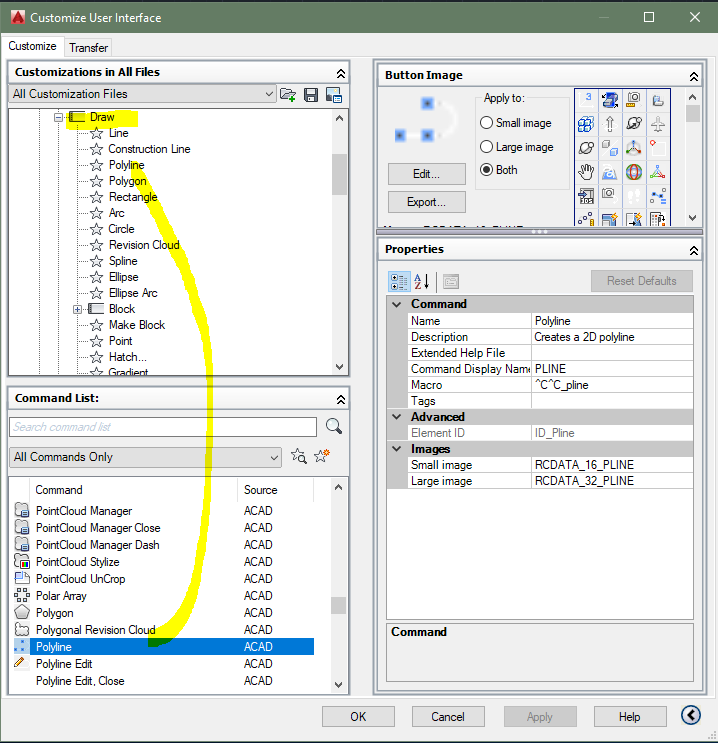Switch to the Transfer tab
718x743 pixels.
click(89, 48)
